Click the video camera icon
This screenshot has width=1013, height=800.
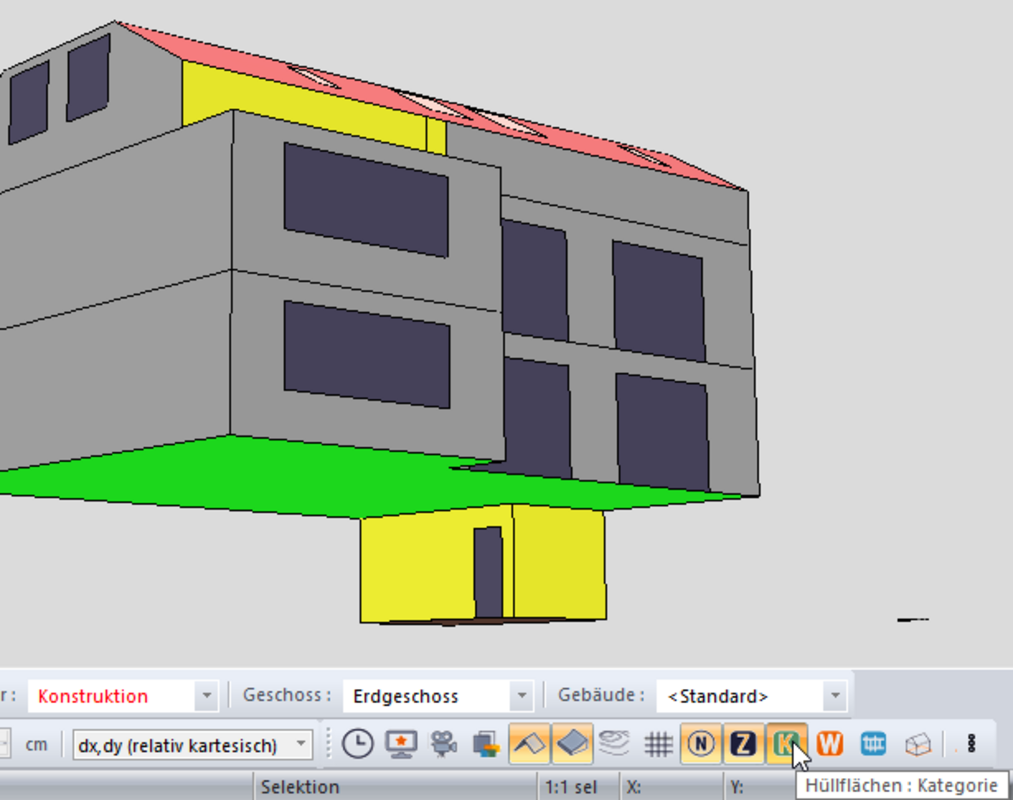pyautogui.click(x=443, y=744)
